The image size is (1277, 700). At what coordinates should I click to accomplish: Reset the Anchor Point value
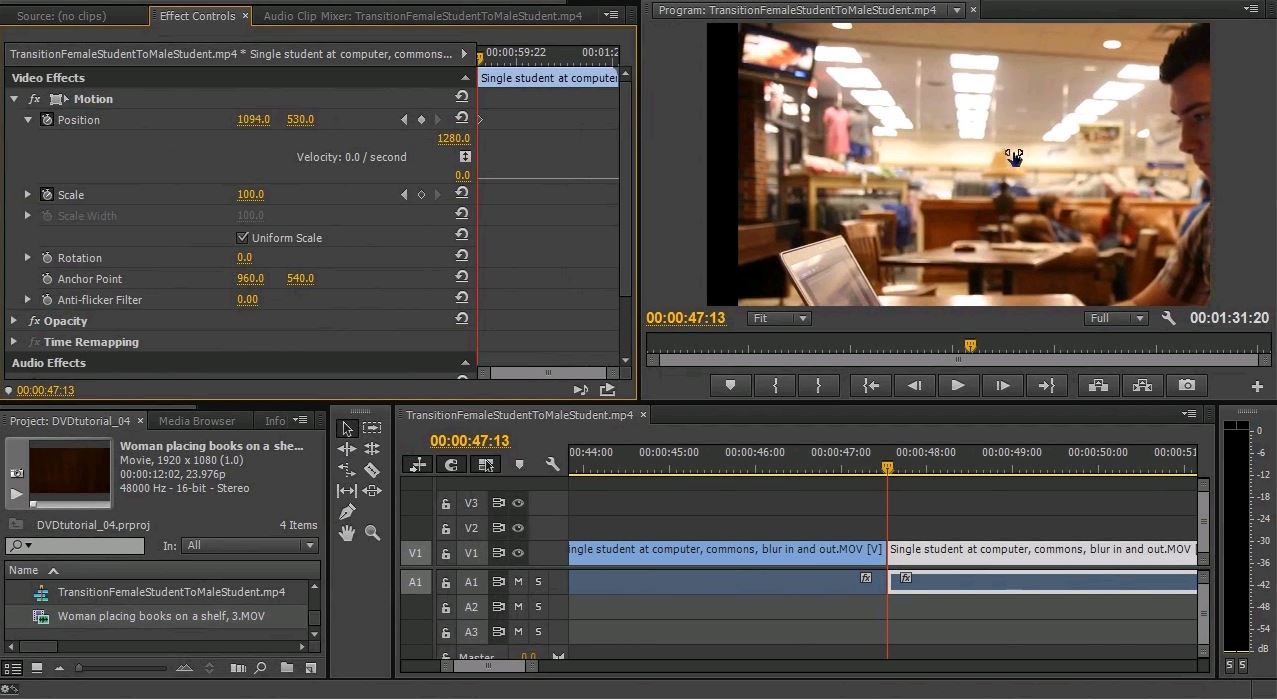461,277
